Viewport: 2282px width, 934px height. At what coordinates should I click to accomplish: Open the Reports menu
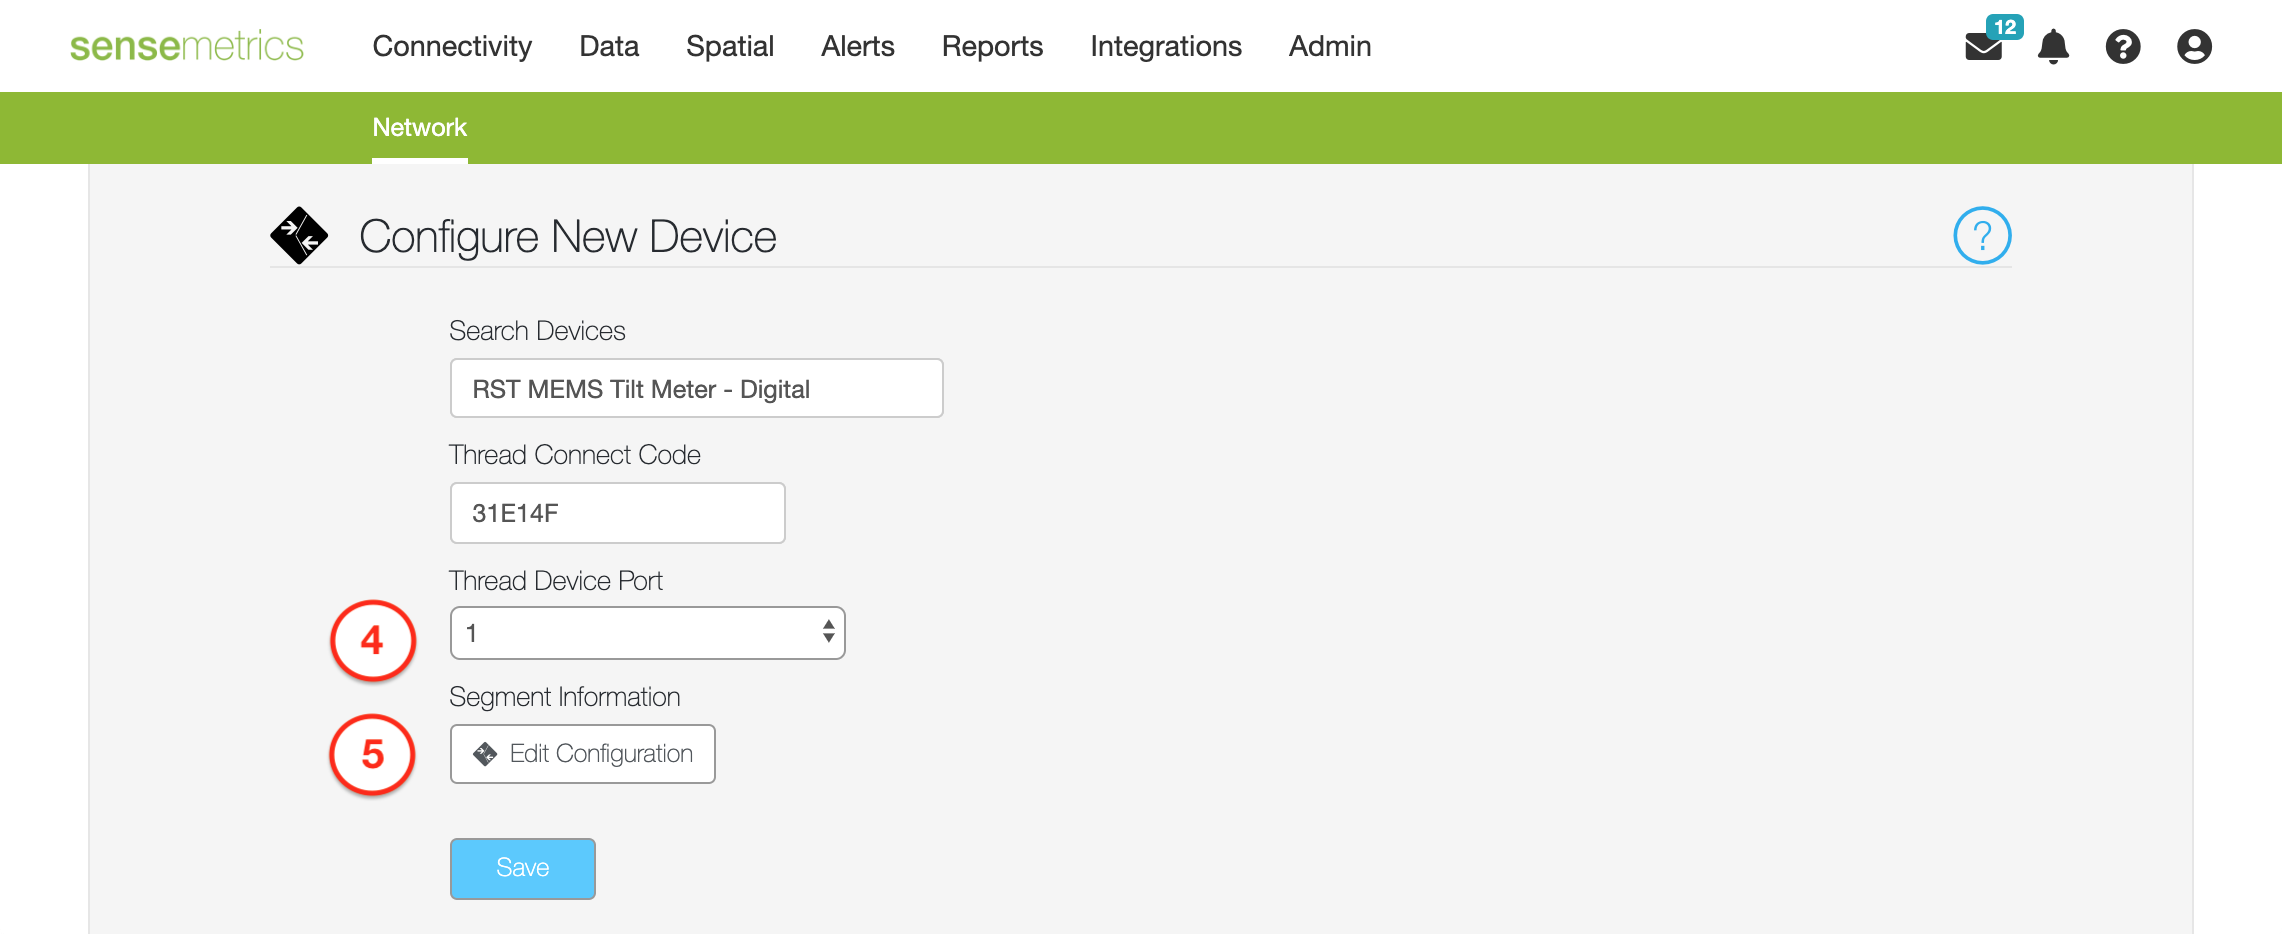pyautogui.click(x=992, y=46)
